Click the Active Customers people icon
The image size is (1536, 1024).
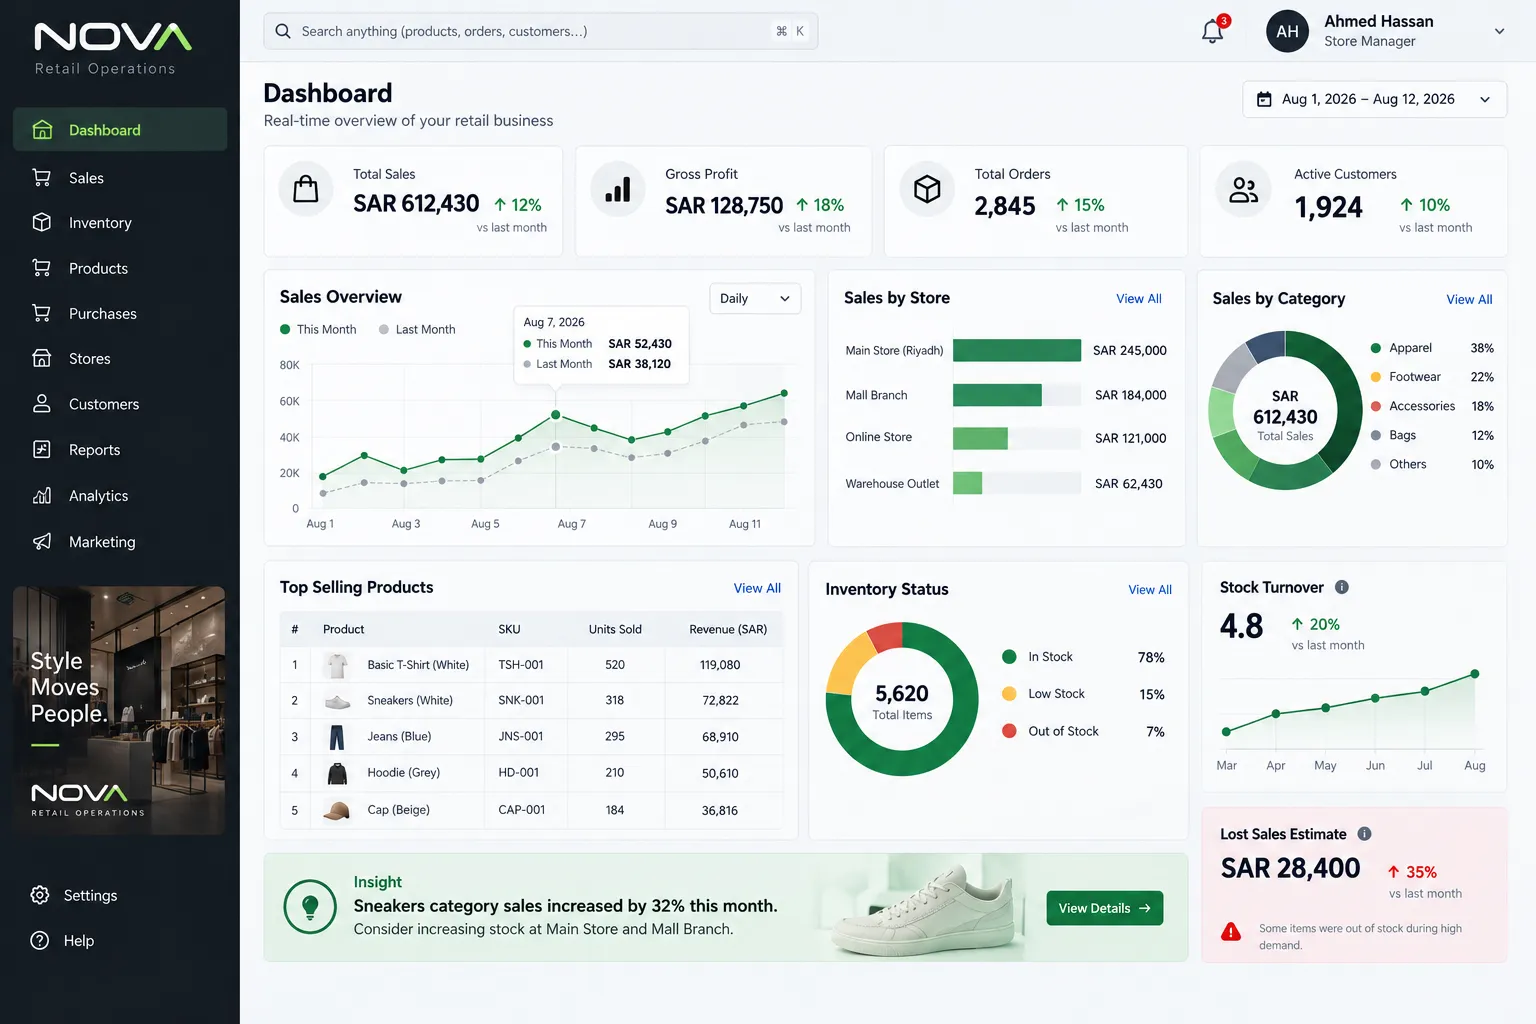coord(1243,189)
